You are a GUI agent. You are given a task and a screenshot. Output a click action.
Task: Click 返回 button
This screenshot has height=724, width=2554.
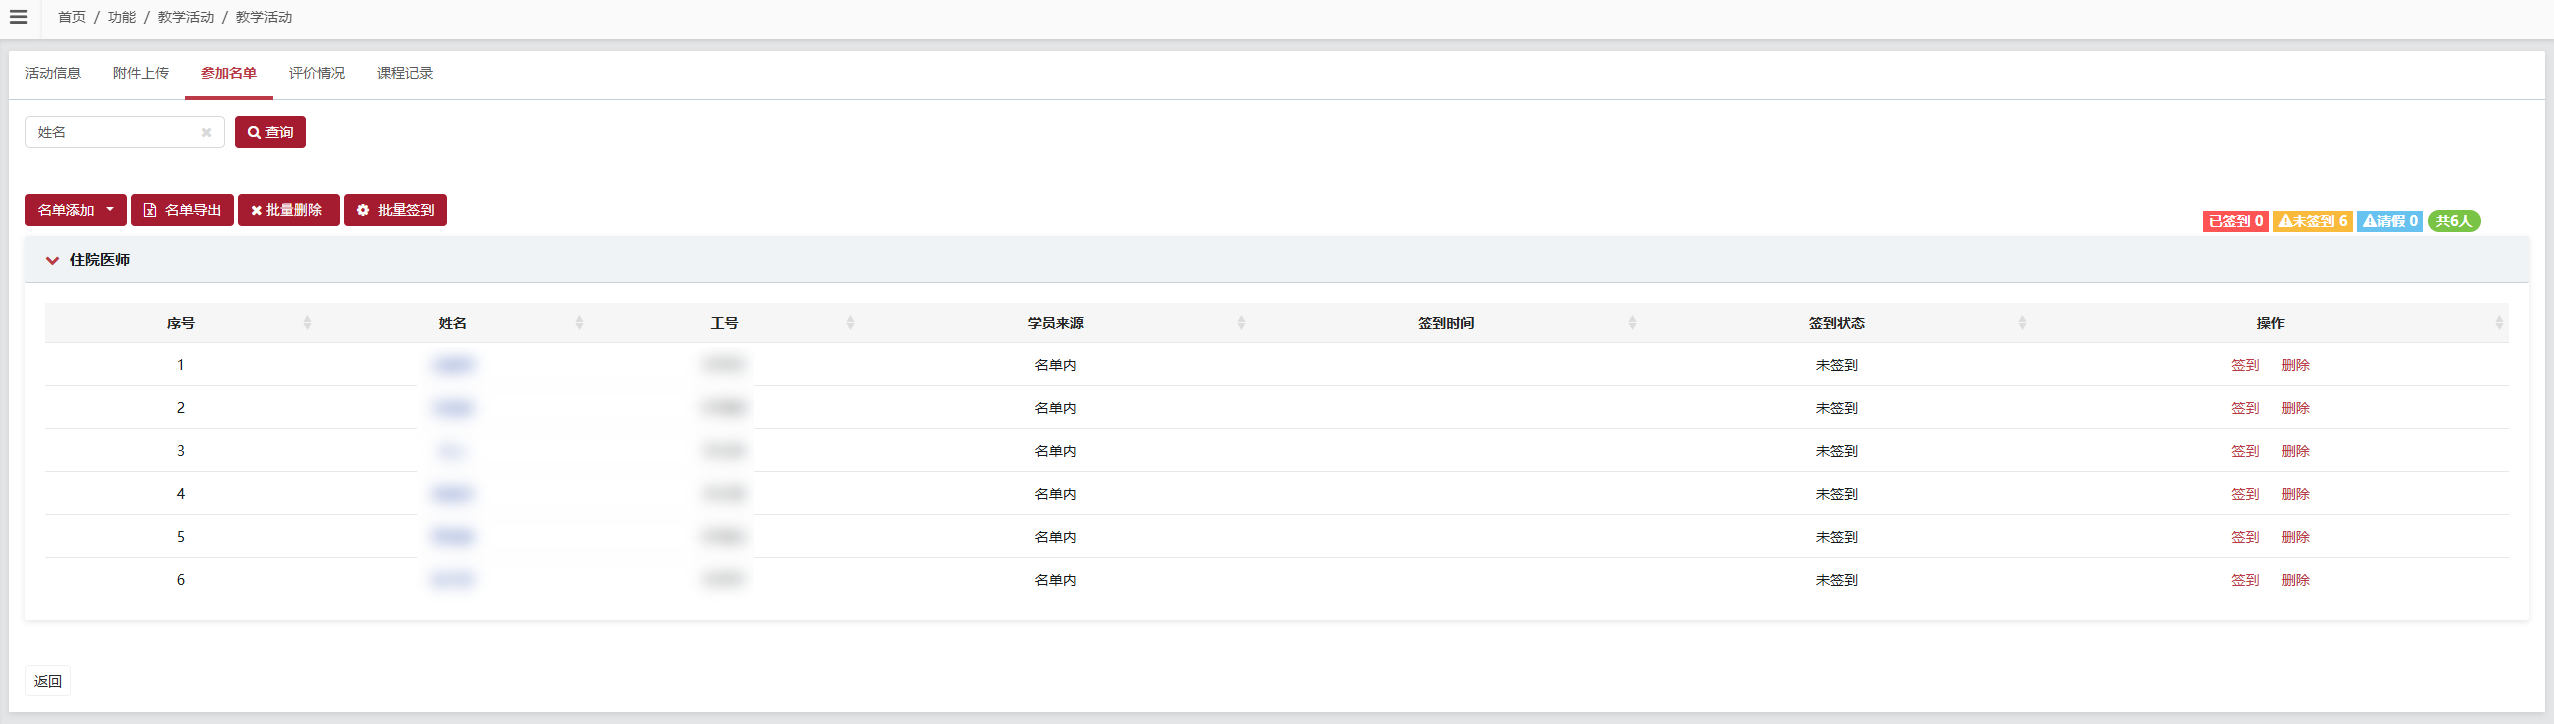click(x=48, y=681)
